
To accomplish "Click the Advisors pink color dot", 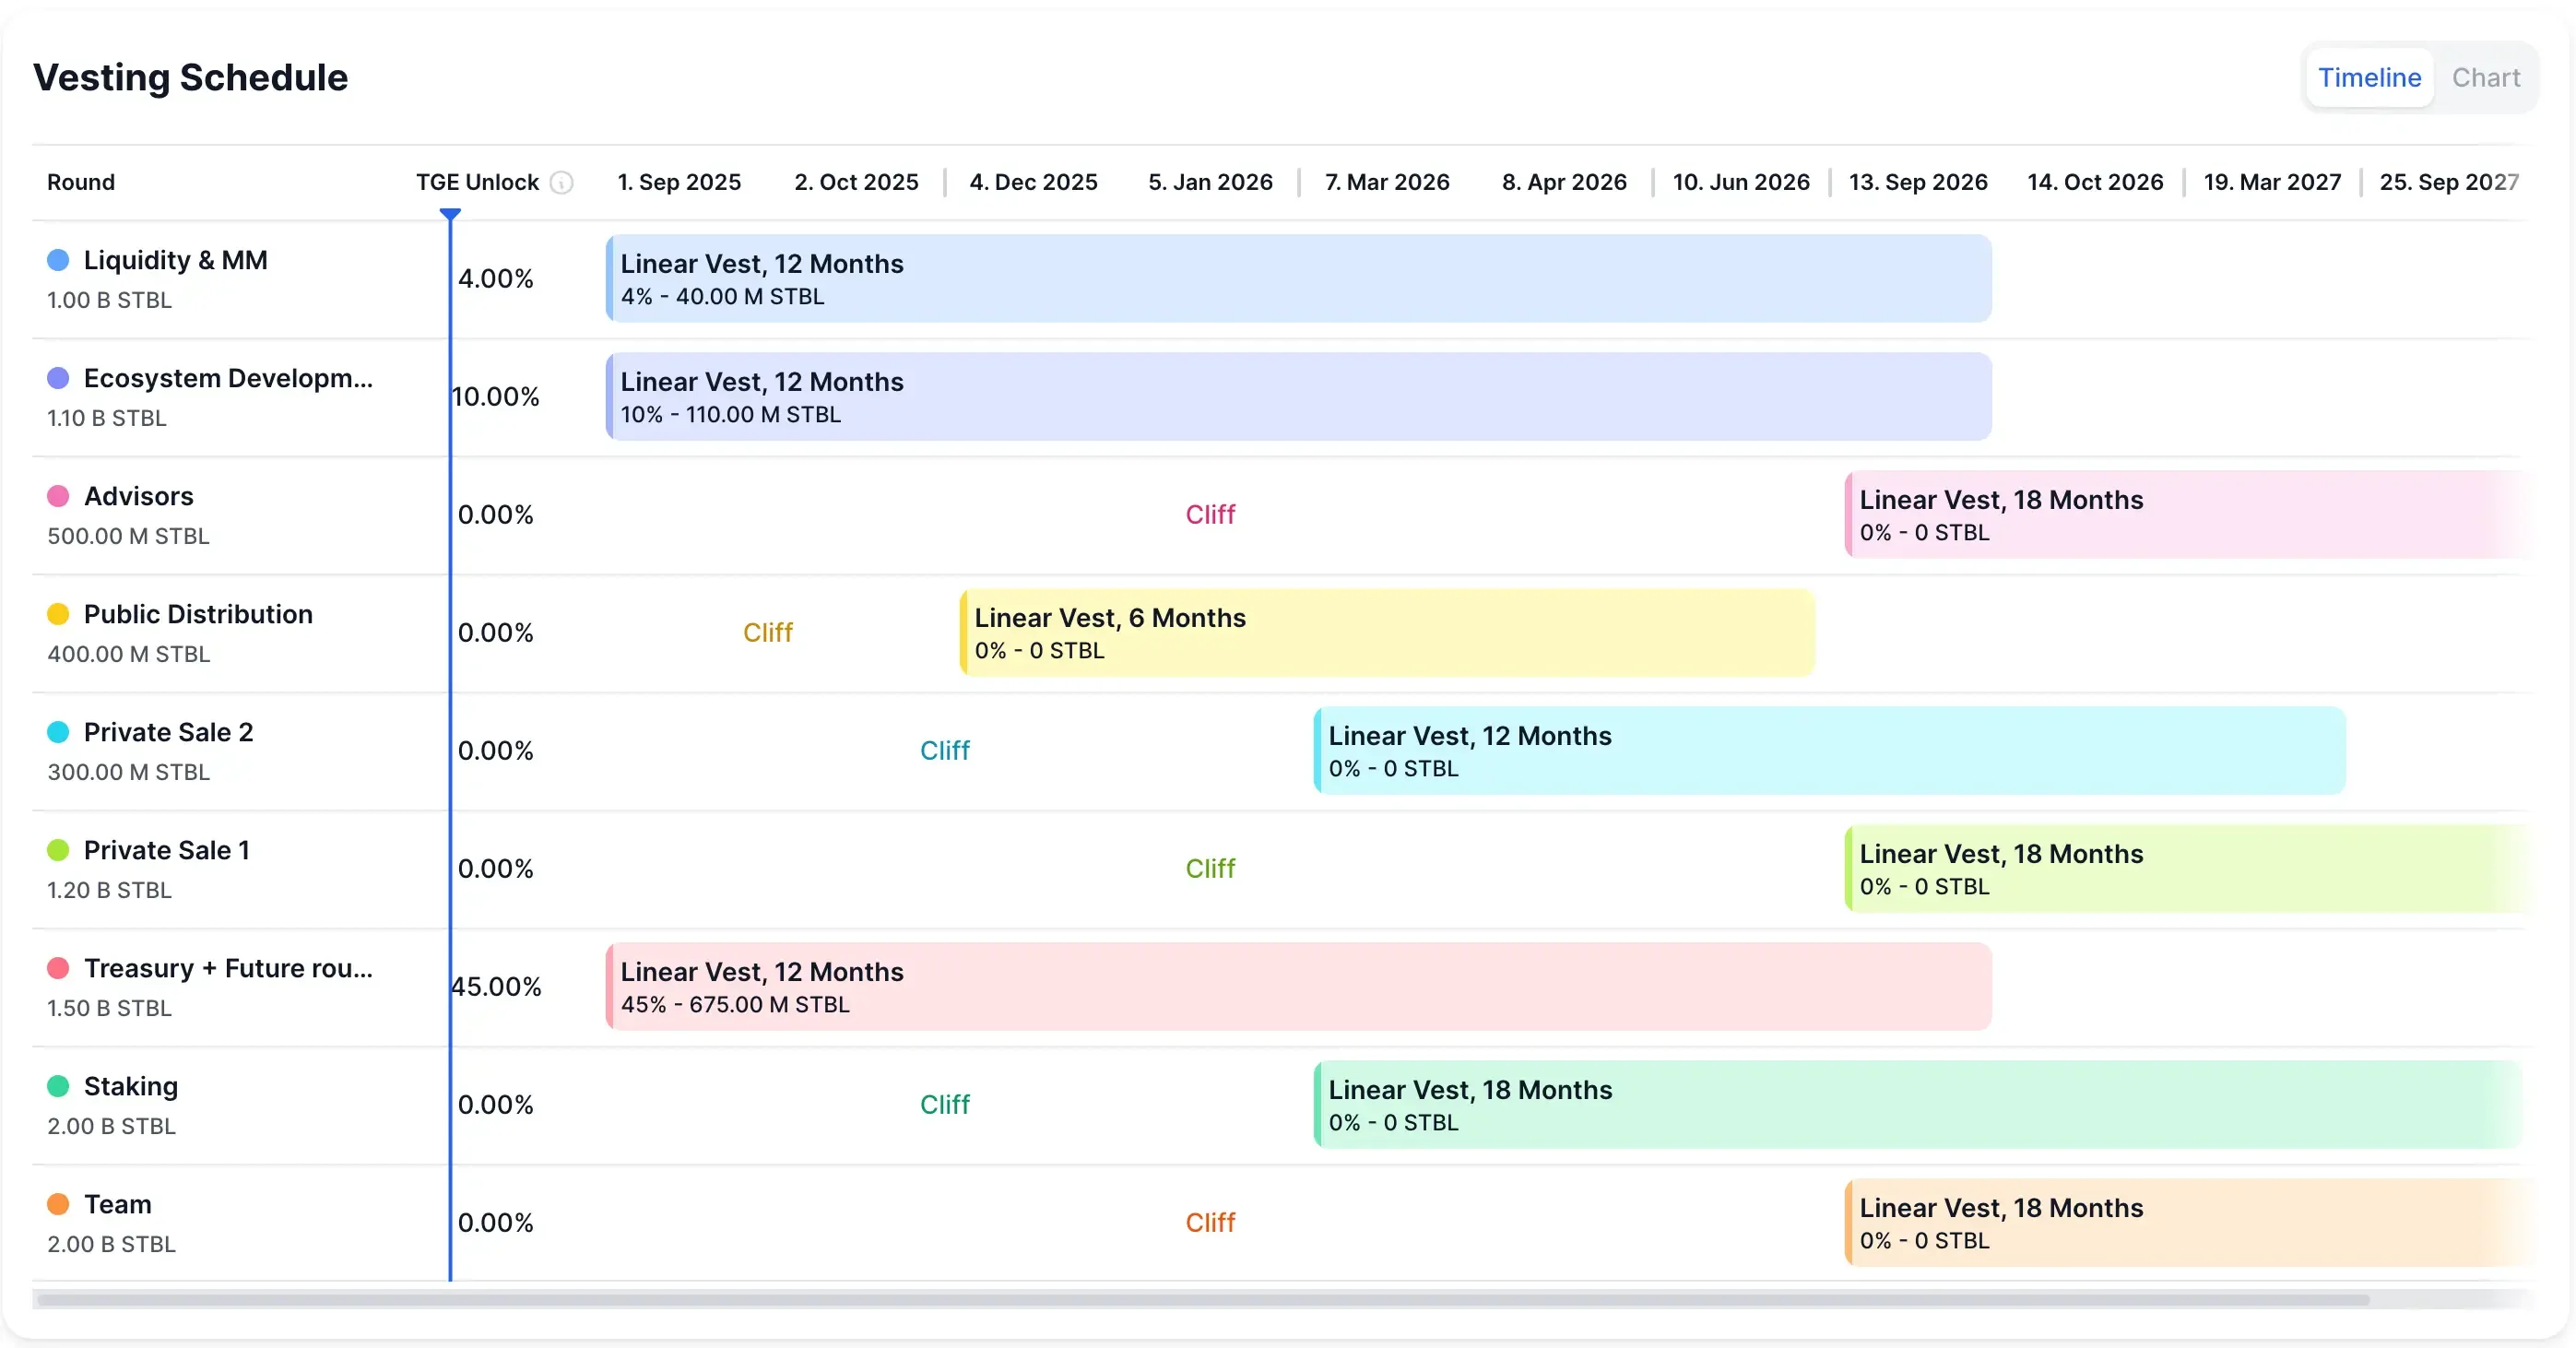I will tap(58, 496).
